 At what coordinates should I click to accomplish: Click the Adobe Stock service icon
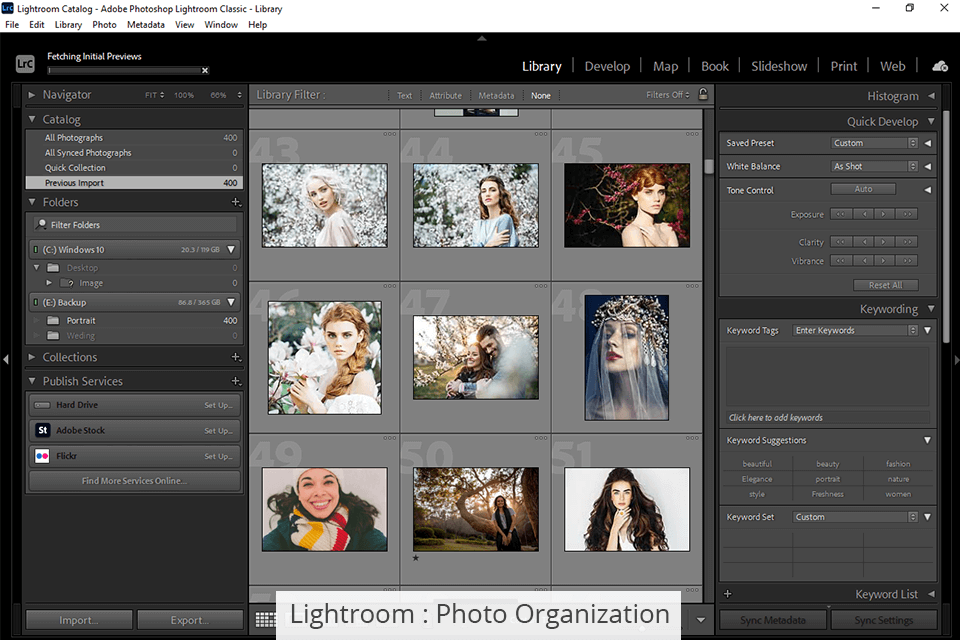click(42, 430)
